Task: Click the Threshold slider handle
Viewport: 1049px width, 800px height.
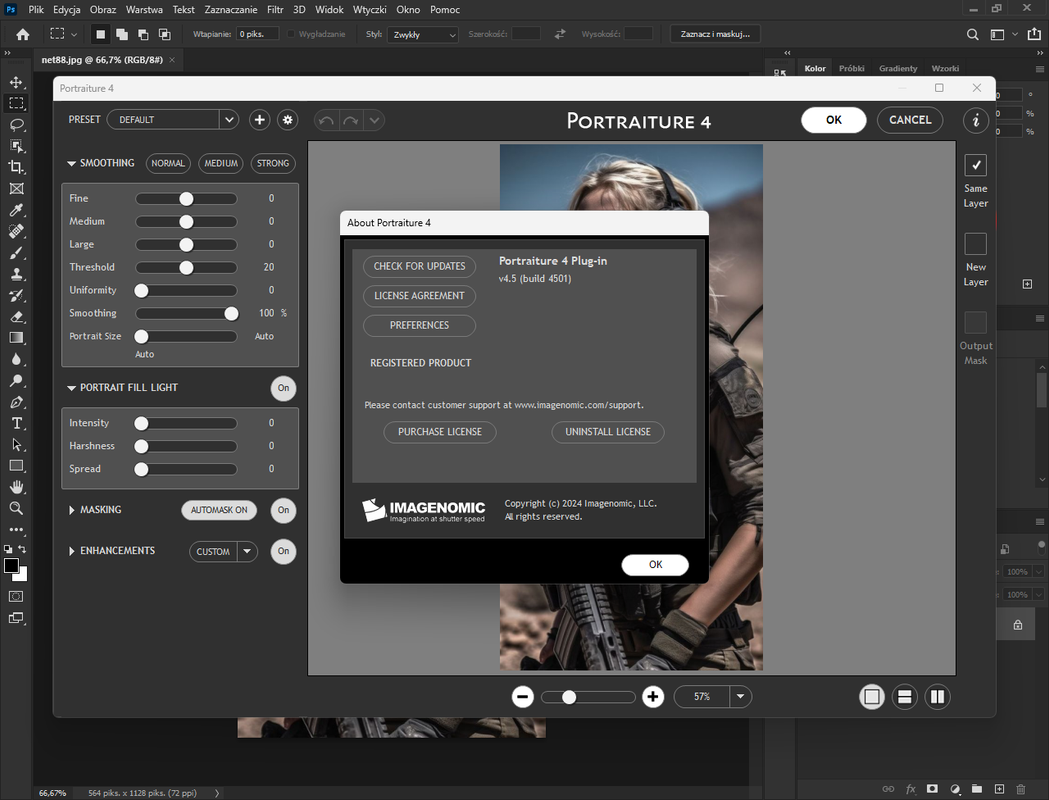Action: point(187,268)
